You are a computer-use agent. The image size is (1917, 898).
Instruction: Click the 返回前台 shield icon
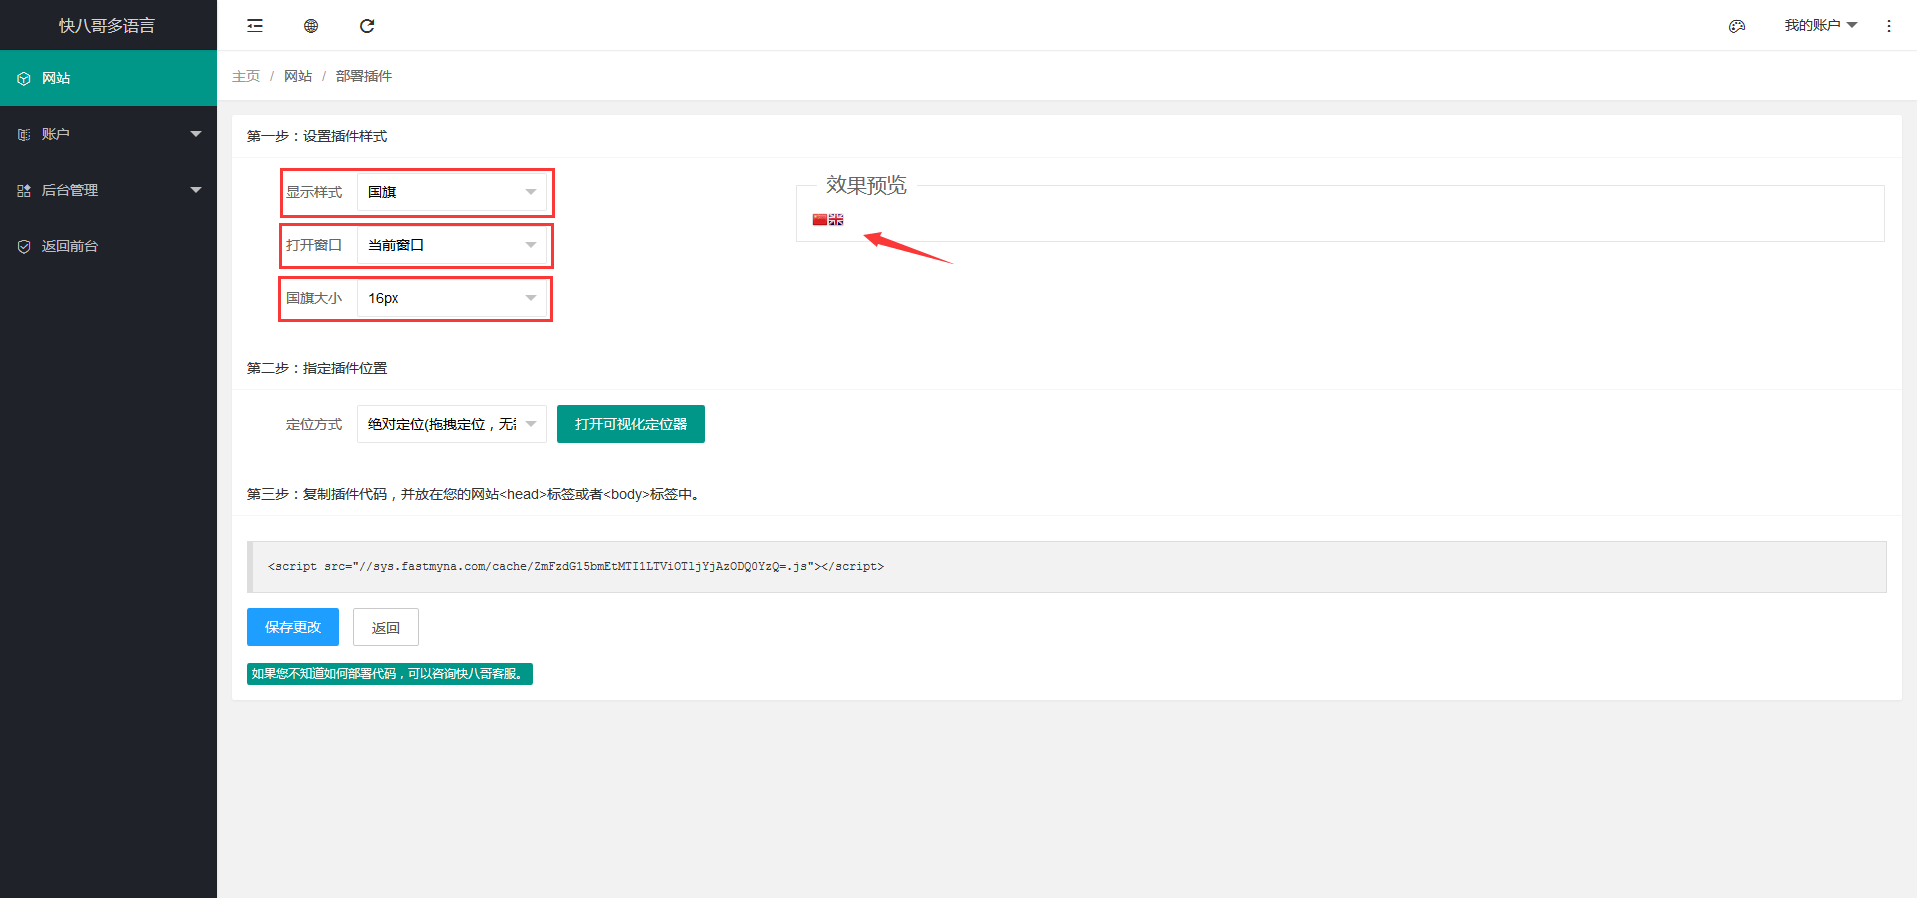click(x=24, y=246)
